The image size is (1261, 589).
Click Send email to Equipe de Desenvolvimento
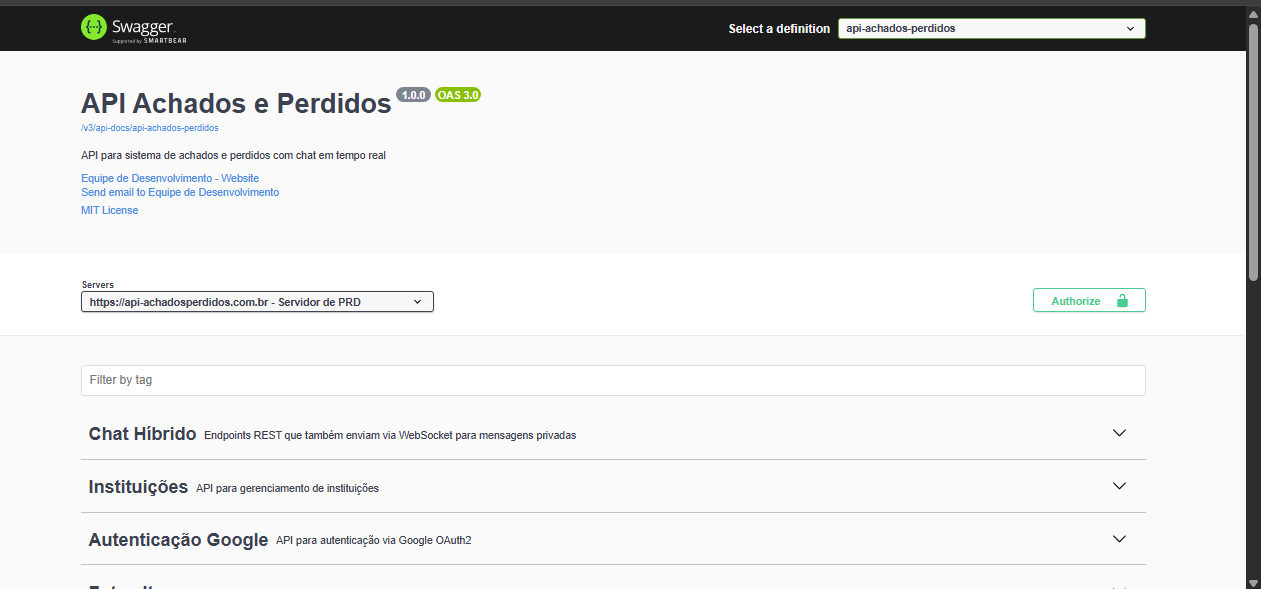[180, 192]
